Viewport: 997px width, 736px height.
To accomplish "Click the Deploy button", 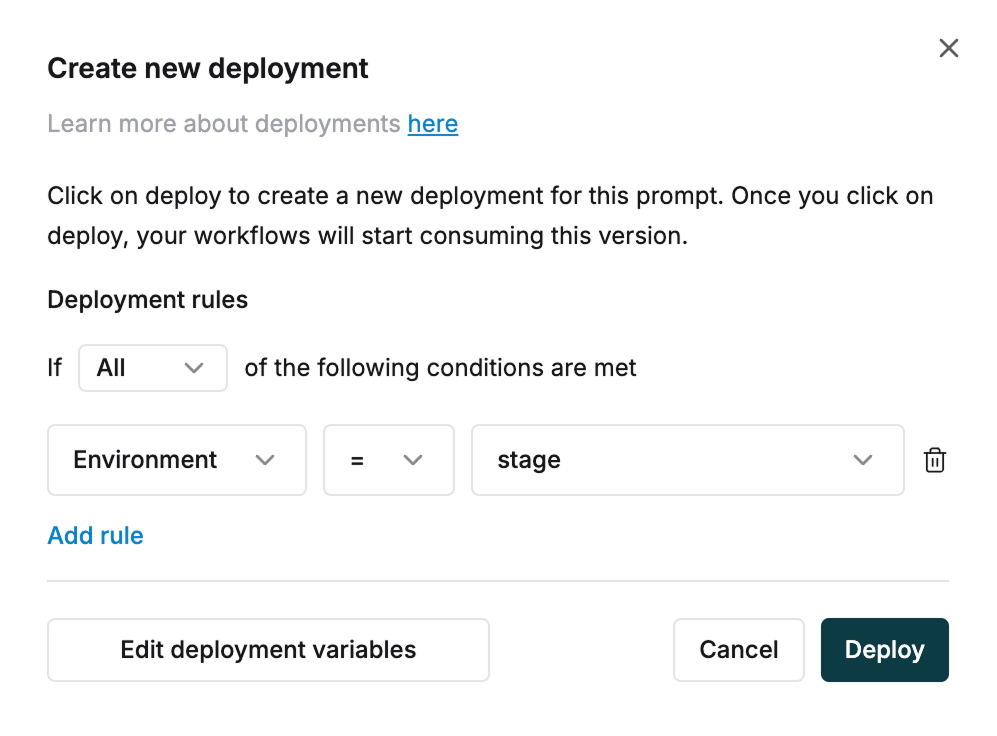I will pos(884,649).
